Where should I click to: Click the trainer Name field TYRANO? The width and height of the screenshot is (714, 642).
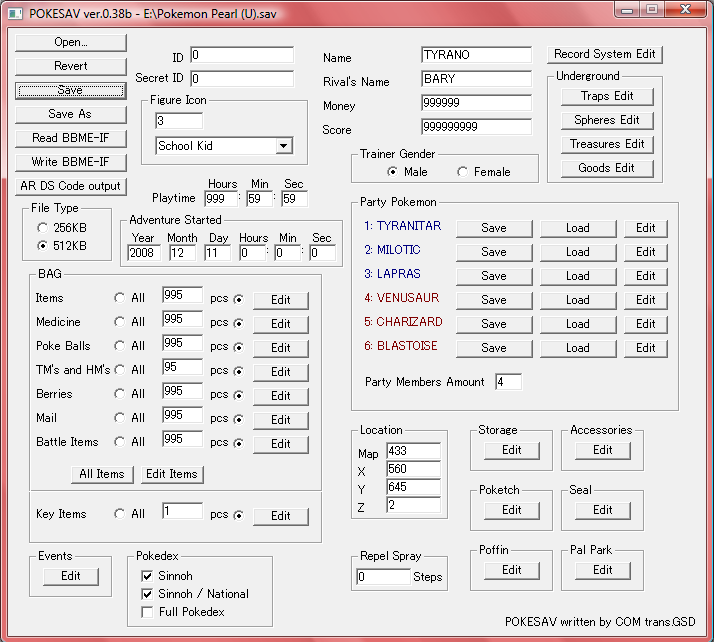[476, 55]
